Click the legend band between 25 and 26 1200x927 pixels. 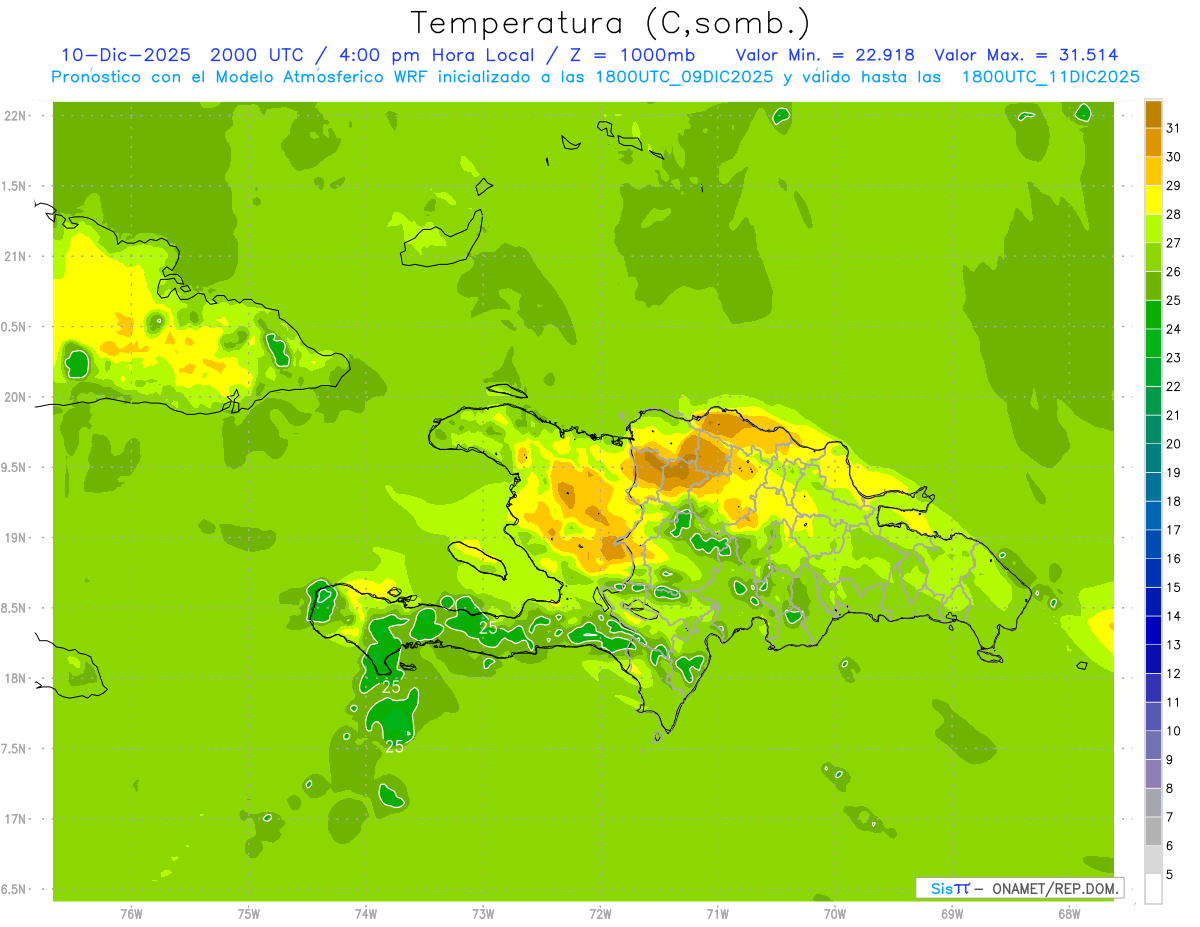(1153, 287)
